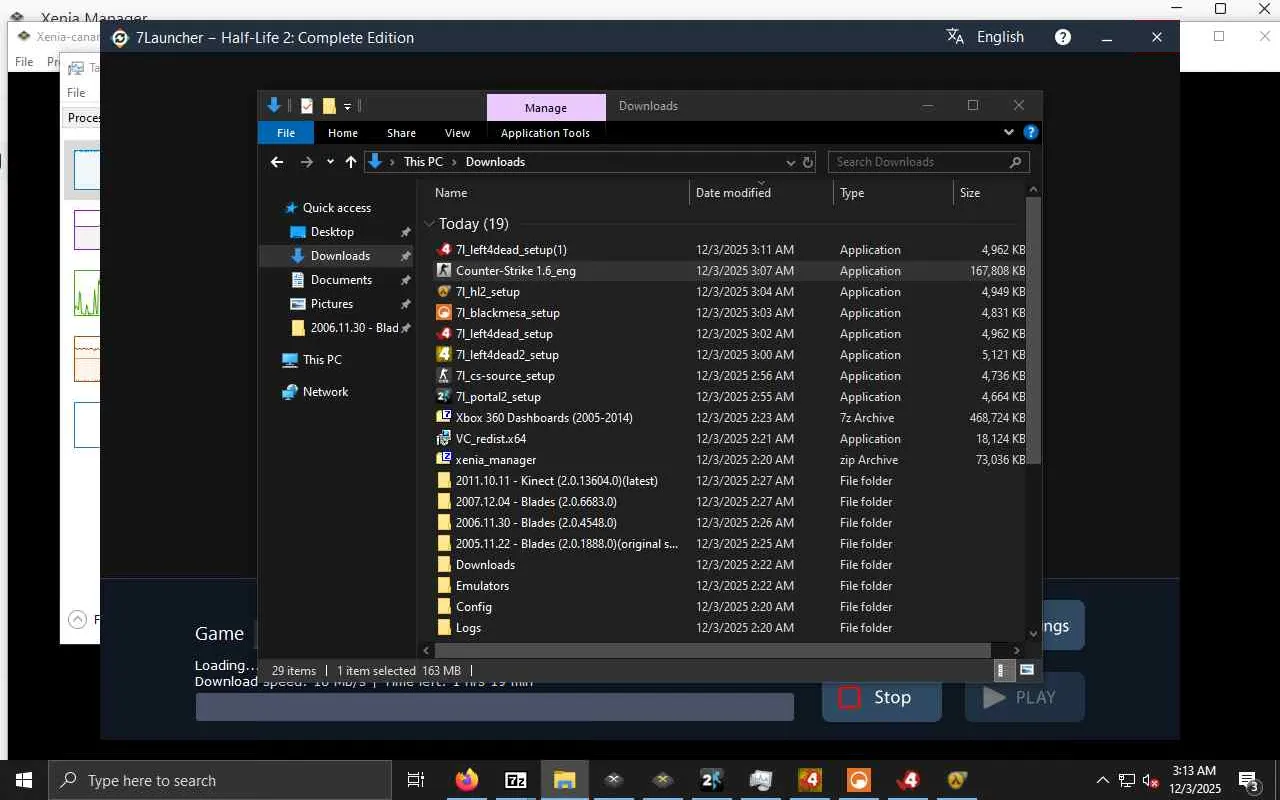Open Documents in the navigation pane
This screenshot has height=800, width=1280.
341,280
